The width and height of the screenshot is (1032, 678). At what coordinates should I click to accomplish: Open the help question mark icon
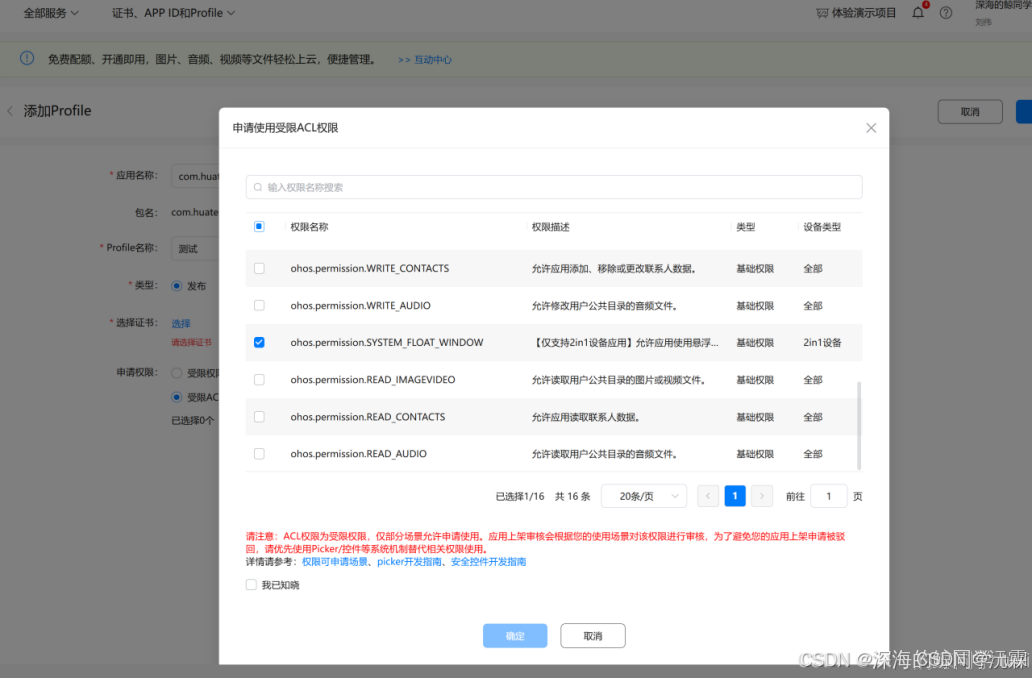pos(946,13)
